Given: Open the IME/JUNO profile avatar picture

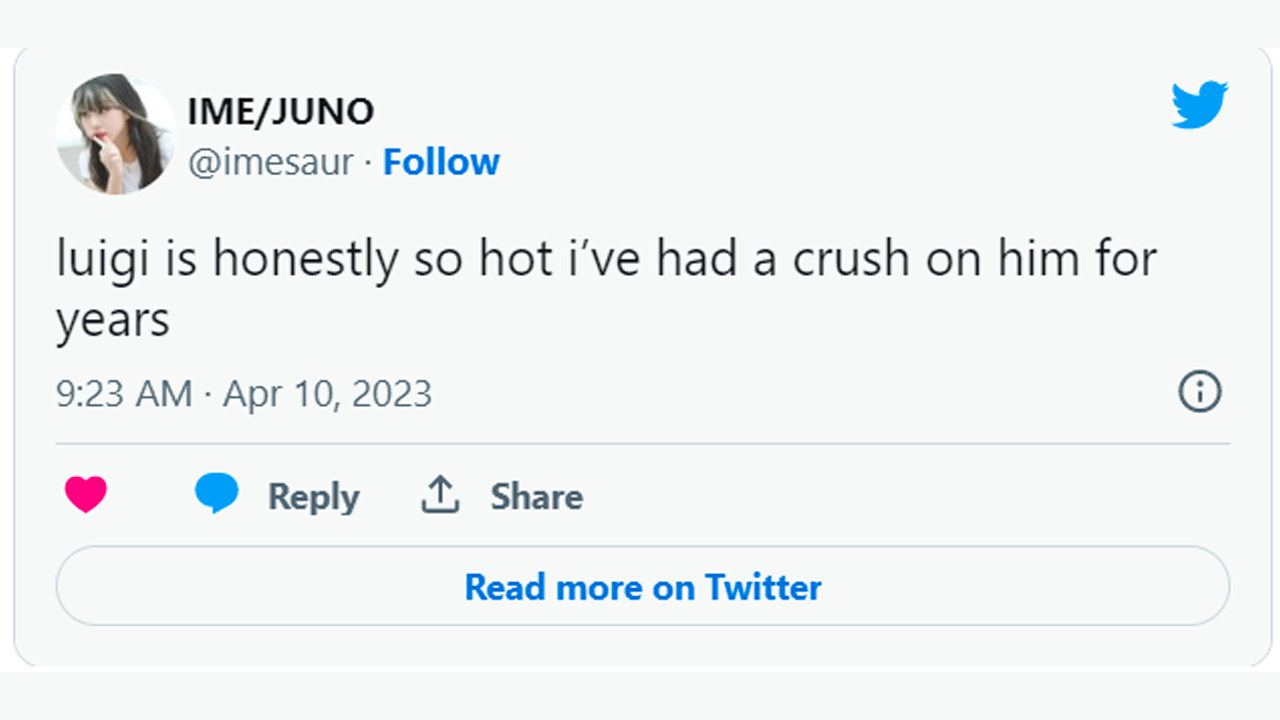Looking at the screenshot, I should point(115,133).
